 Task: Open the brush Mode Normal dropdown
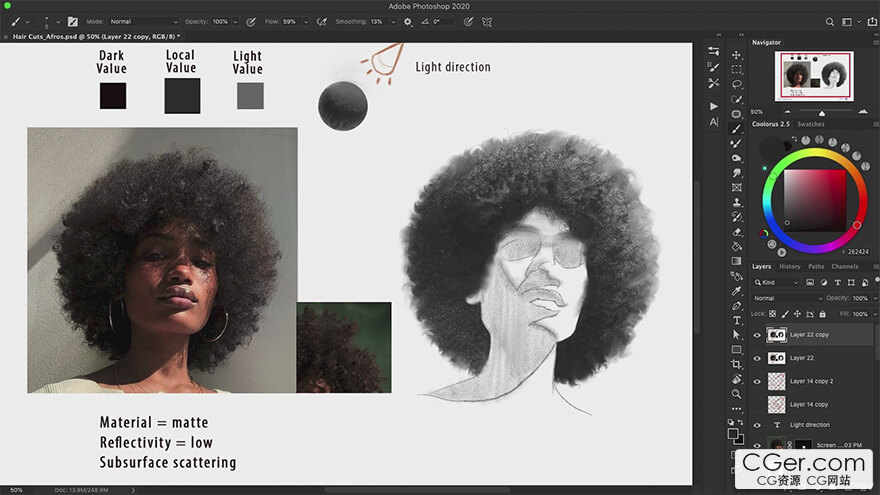(x=143, y=21)
